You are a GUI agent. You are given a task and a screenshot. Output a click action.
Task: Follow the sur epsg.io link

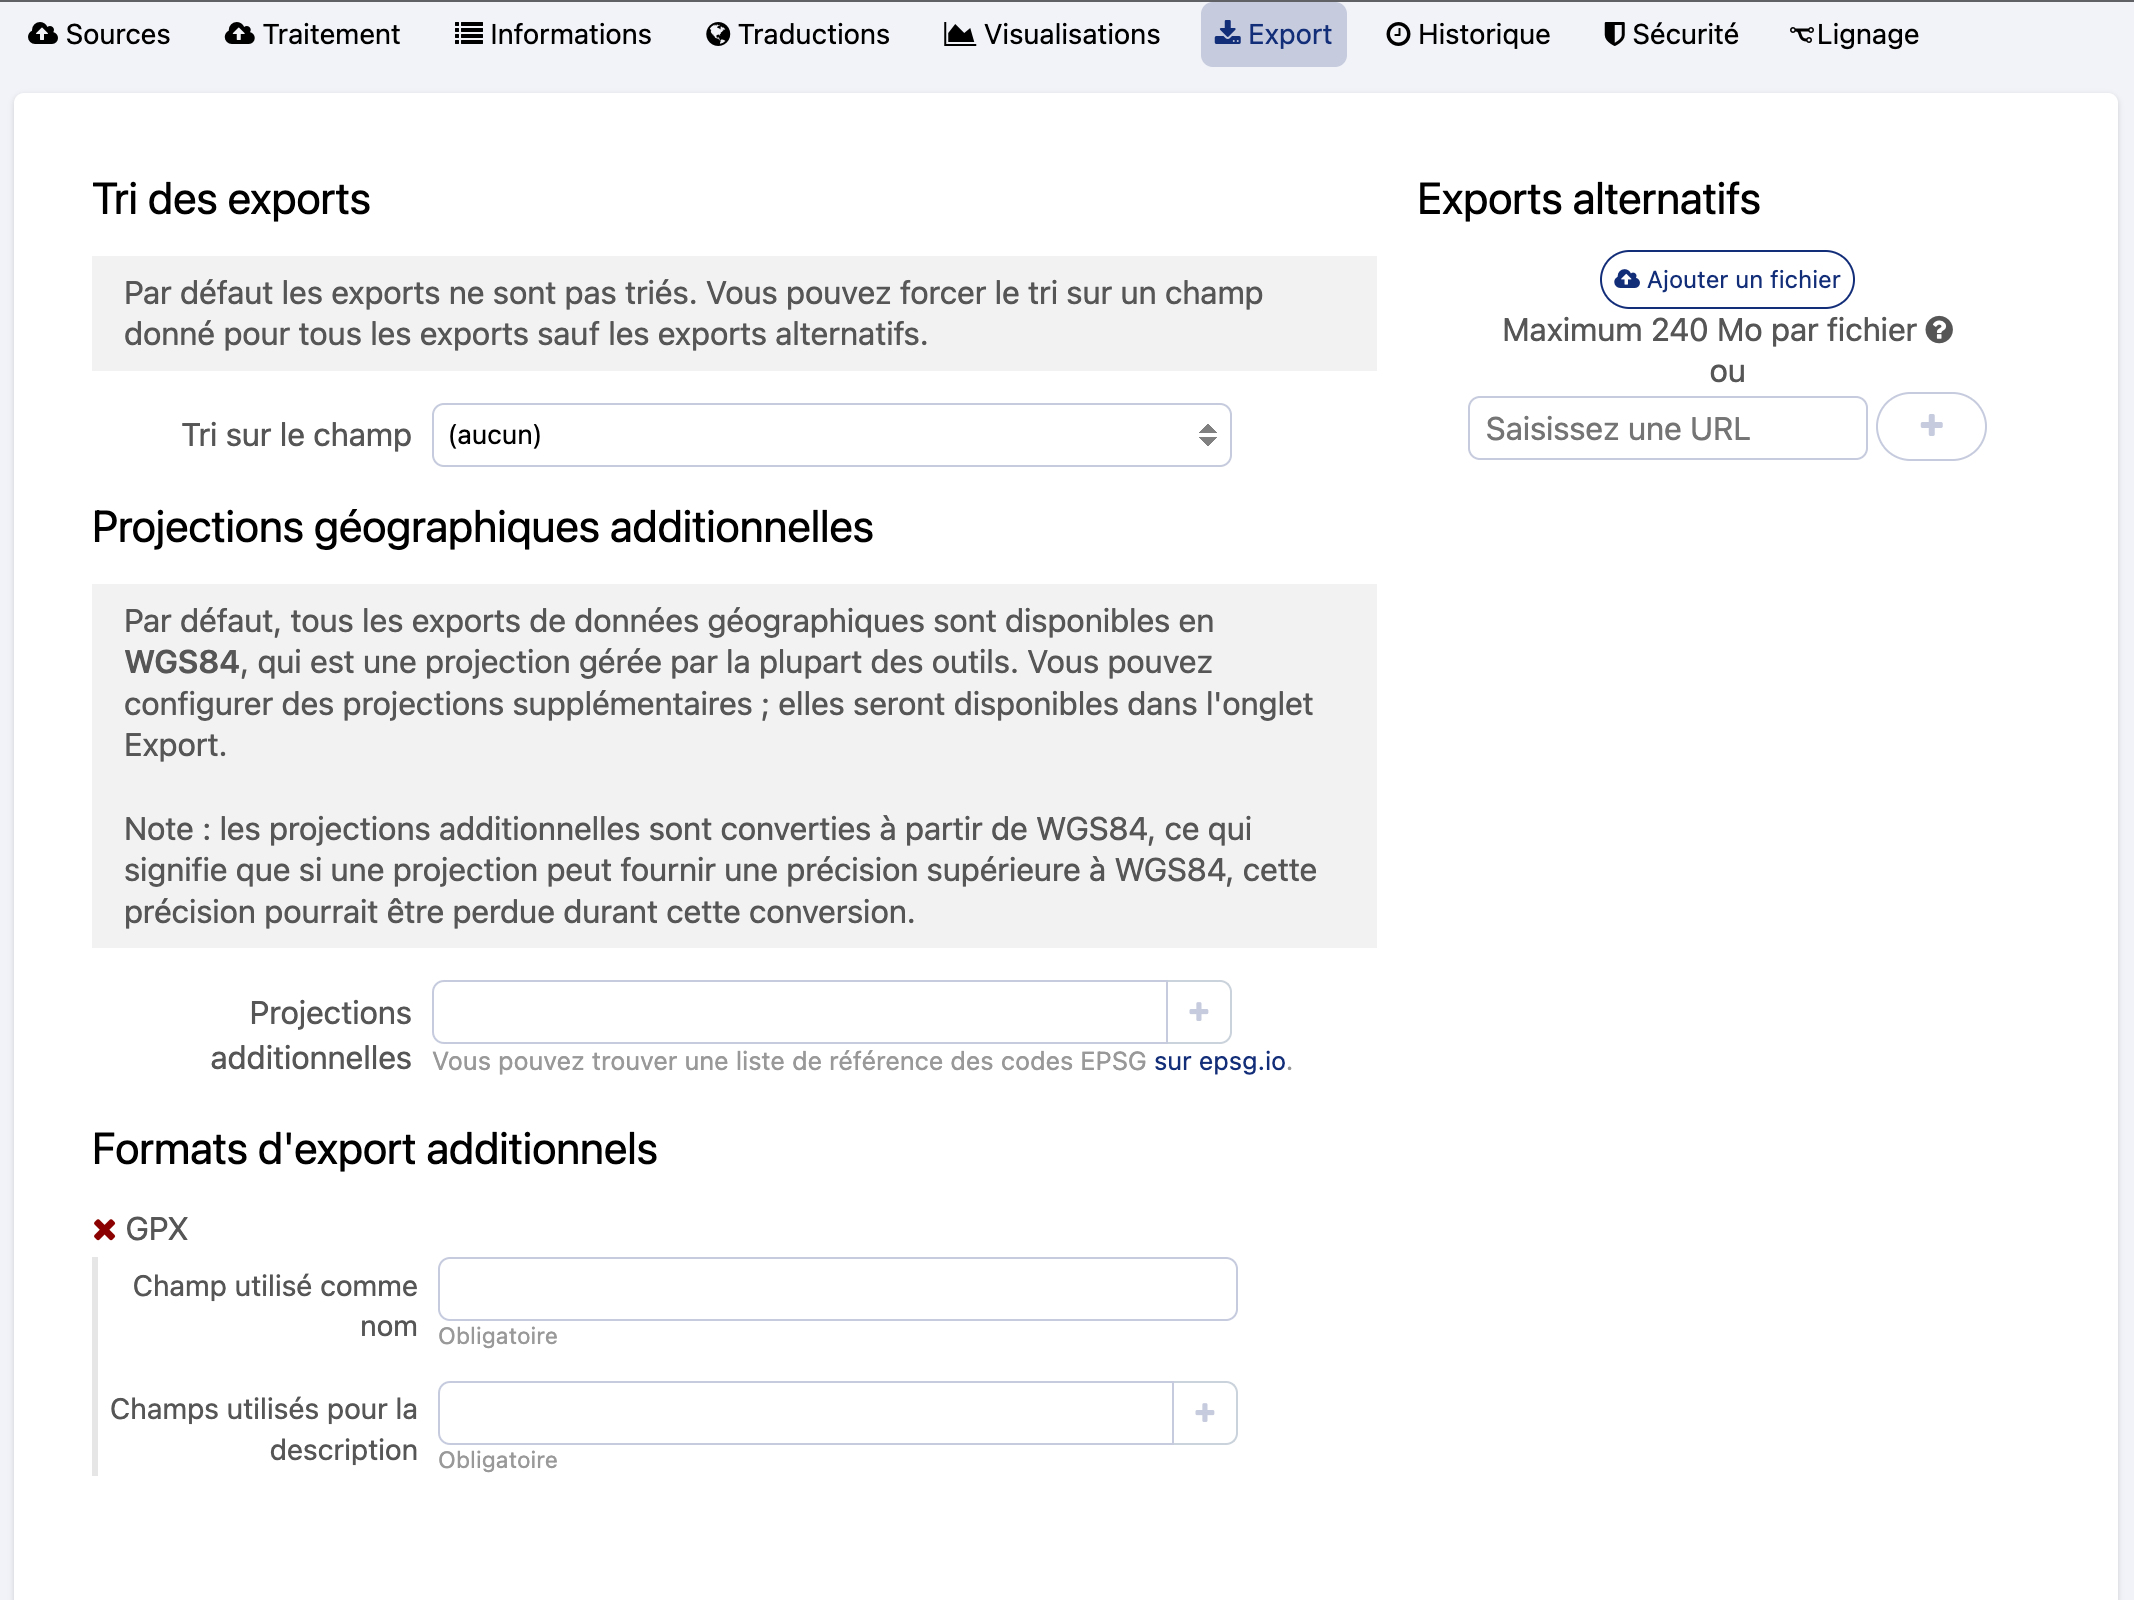pos(1219,1061)
